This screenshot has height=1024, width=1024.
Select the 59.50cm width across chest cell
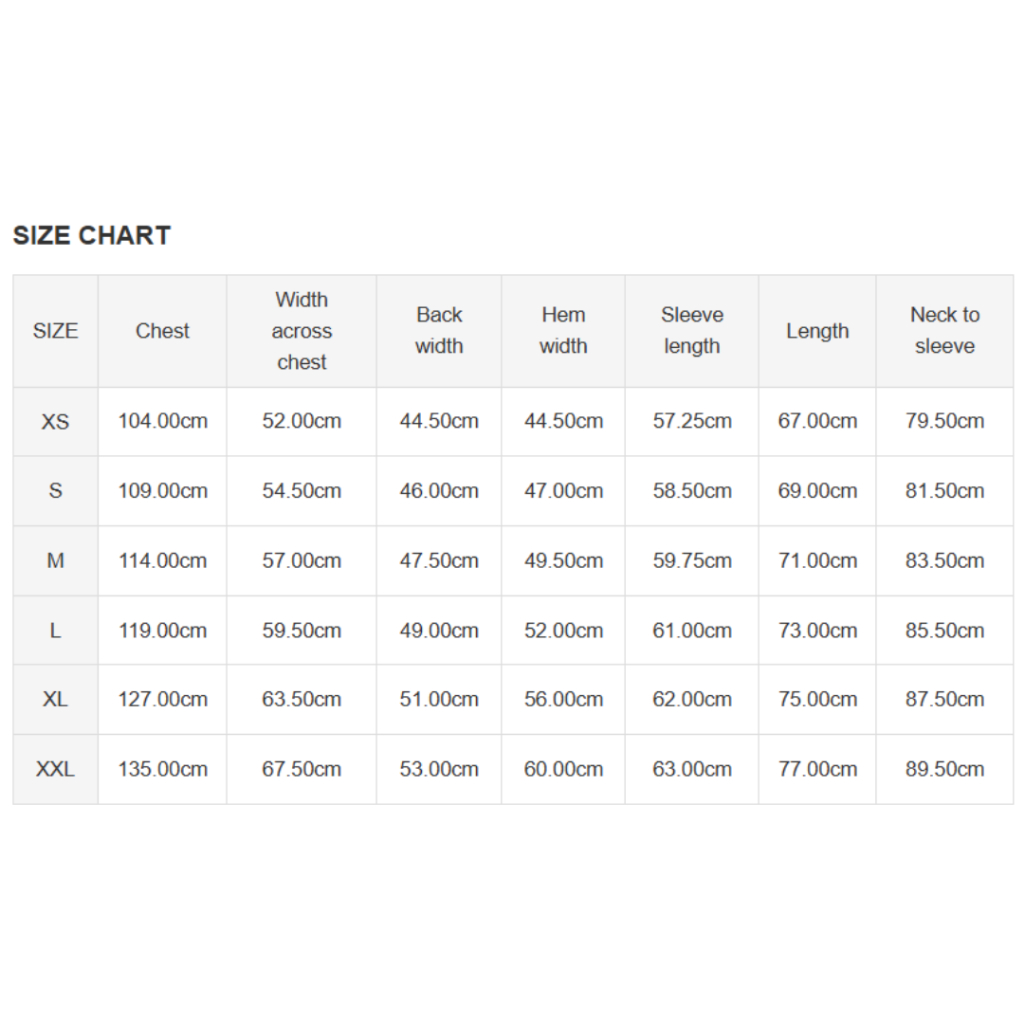(x=302, y=631)
